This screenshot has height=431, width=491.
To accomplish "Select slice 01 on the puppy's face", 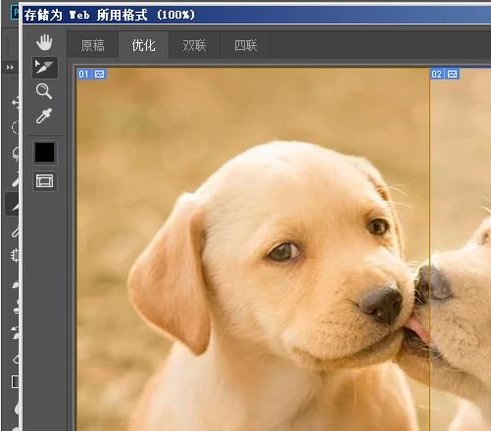I will (253, 249).
